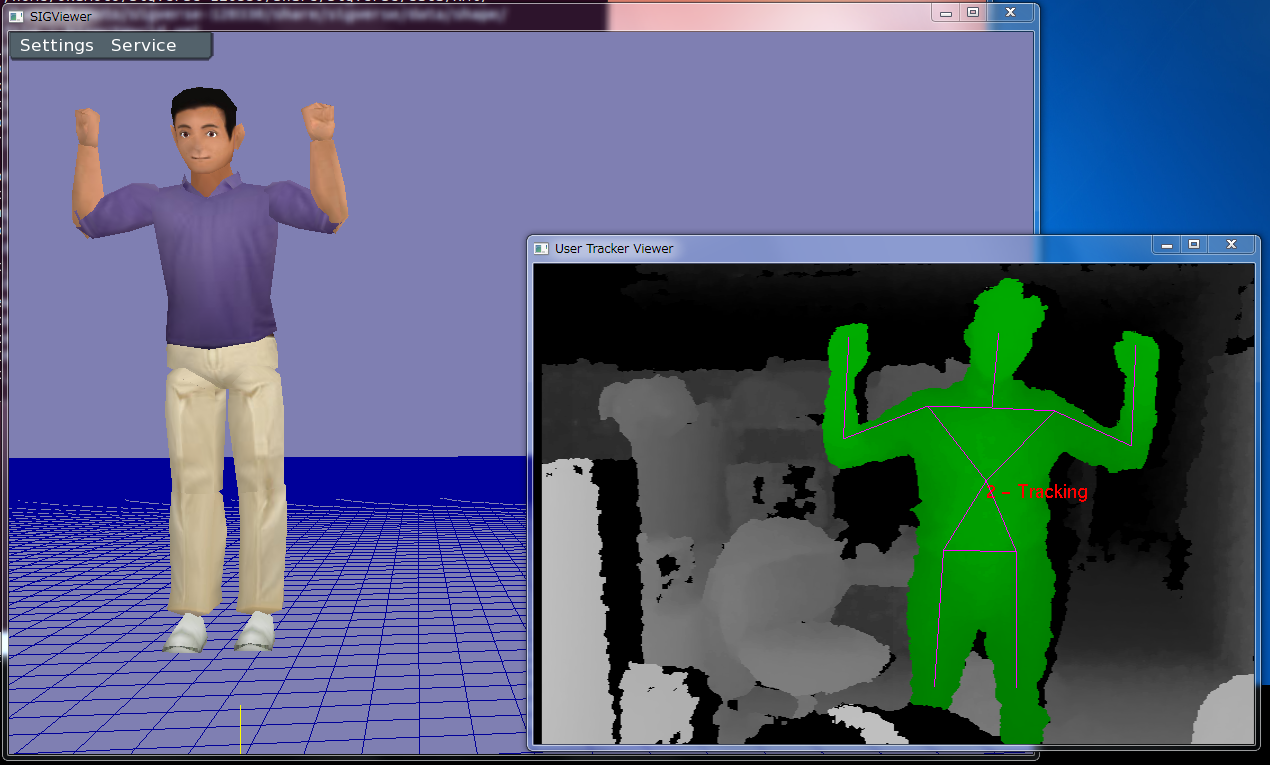Select the User Tracker Viewer title bar

click(800, 248)
